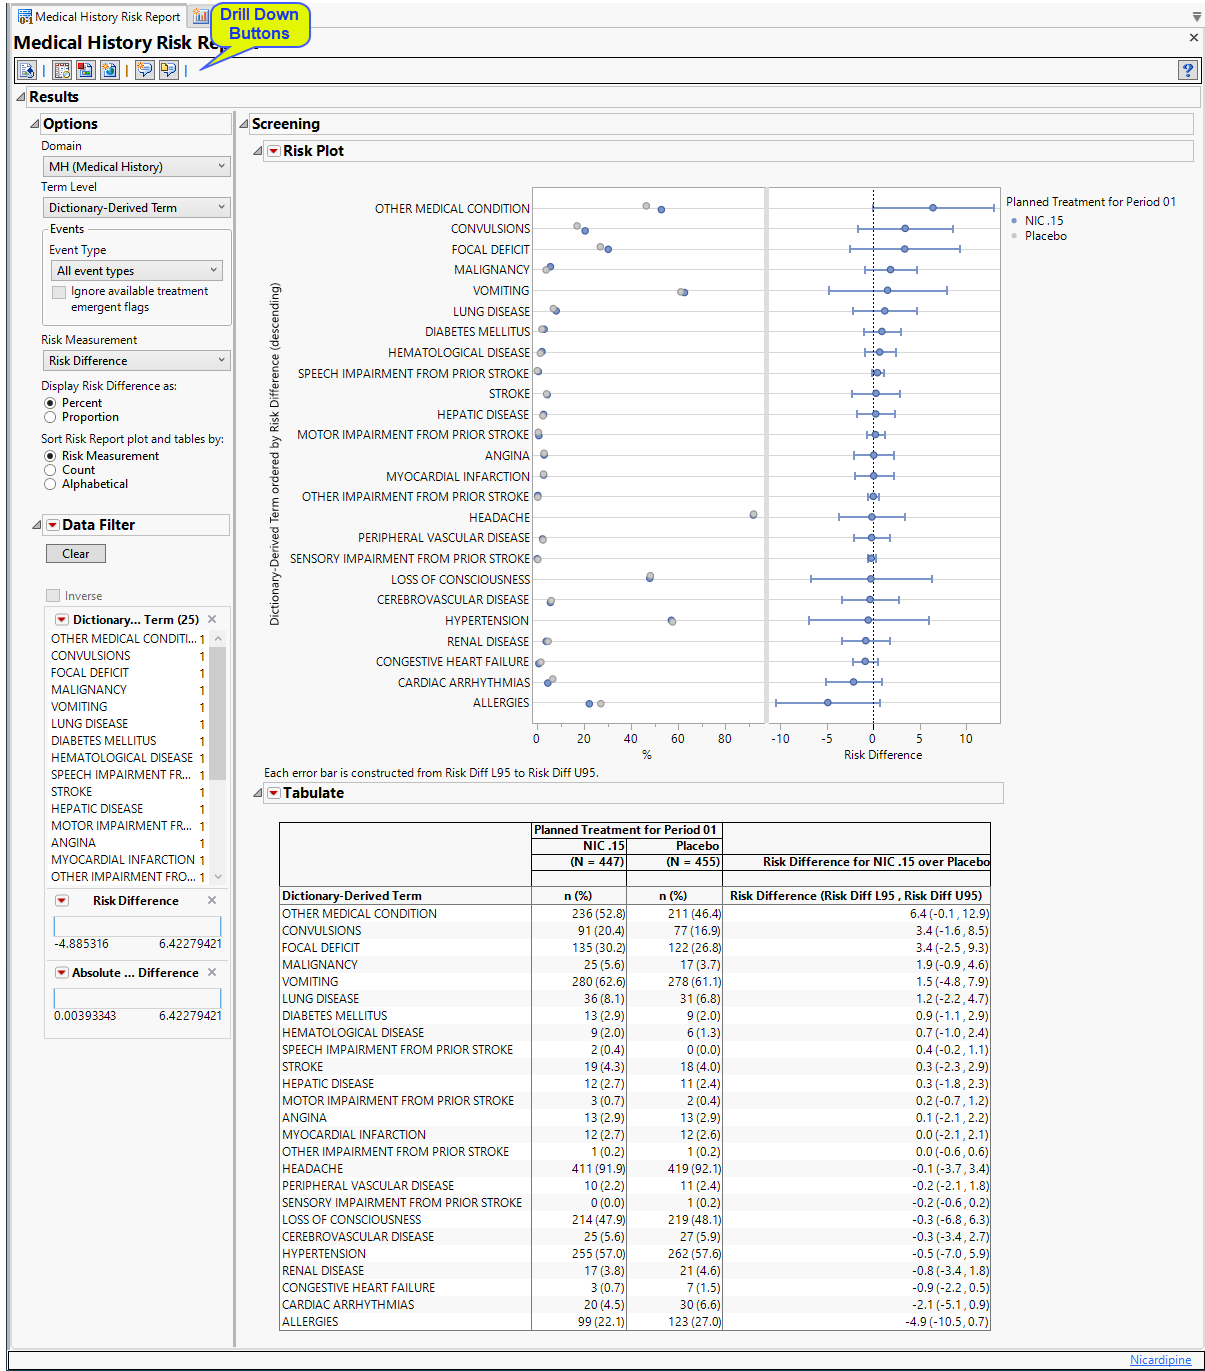Screen dimensions: 1205x1371
Task: Click the globe drill down toolbar icon
Action: 109,70
